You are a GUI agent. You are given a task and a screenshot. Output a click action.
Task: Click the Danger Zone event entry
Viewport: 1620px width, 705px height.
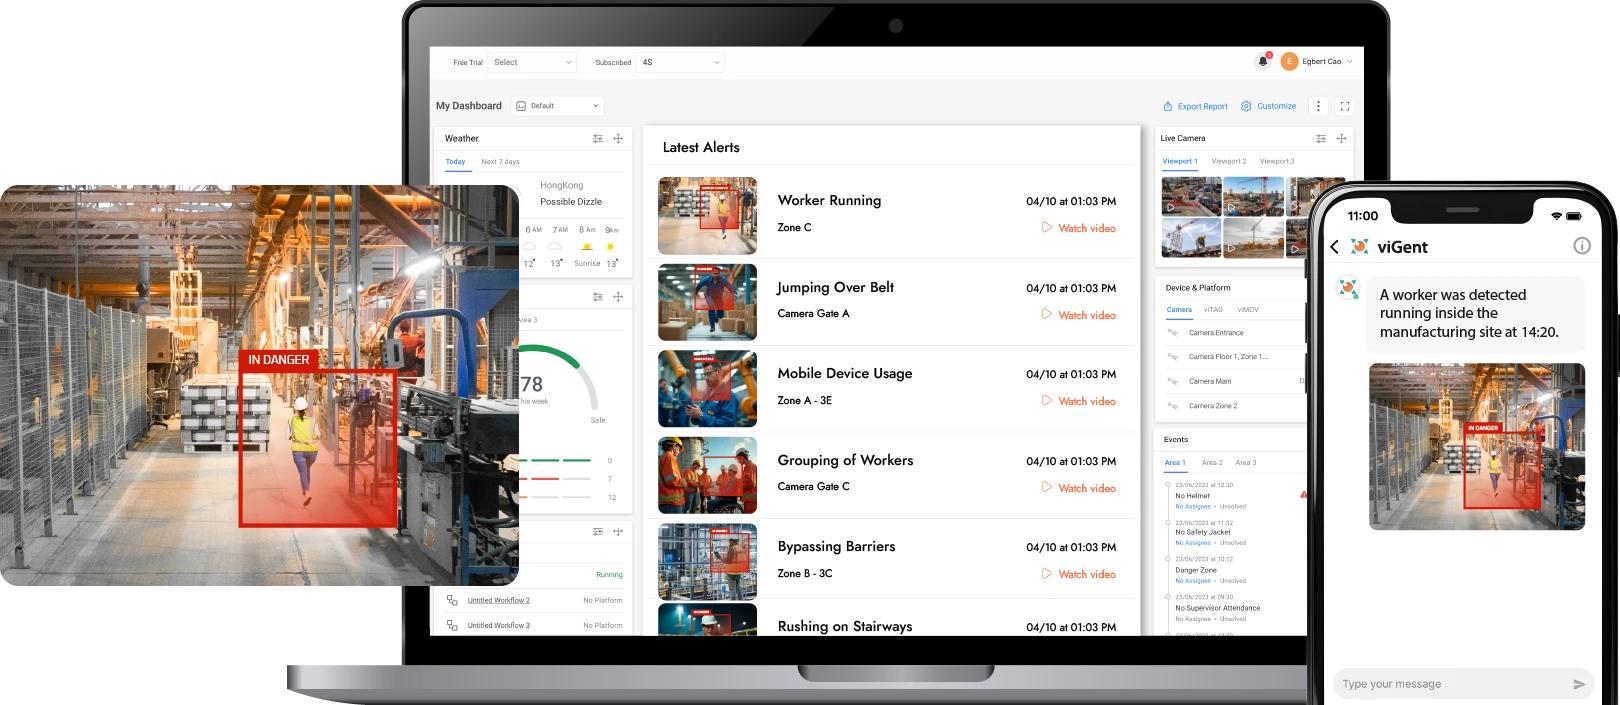coord(1196,570)
